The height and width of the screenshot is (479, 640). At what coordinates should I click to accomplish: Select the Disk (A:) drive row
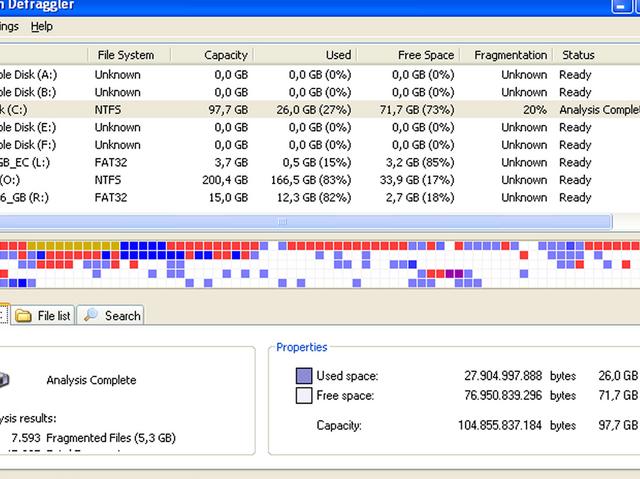tap(320, 75)
